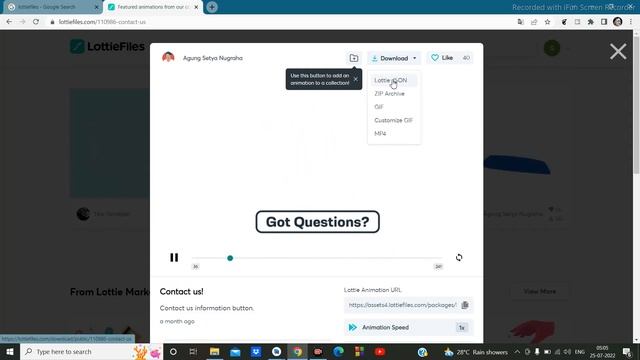Open Chrome's three-dot menu

631,22
